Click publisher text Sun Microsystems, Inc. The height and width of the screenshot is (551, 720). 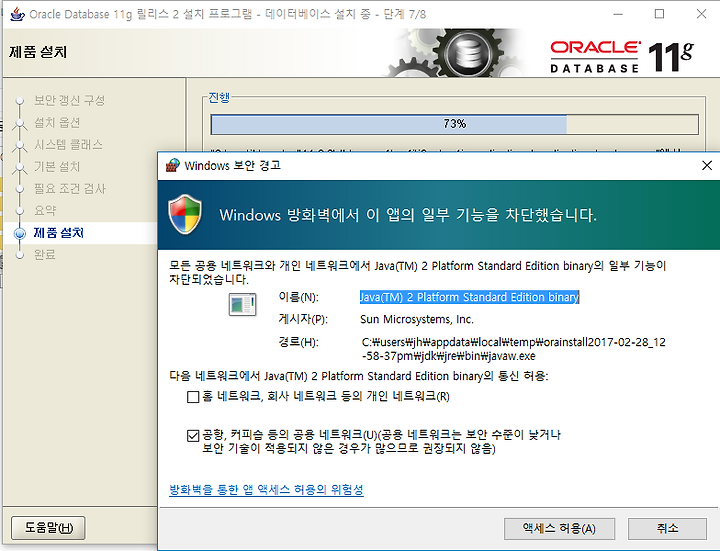pos(416,320)
